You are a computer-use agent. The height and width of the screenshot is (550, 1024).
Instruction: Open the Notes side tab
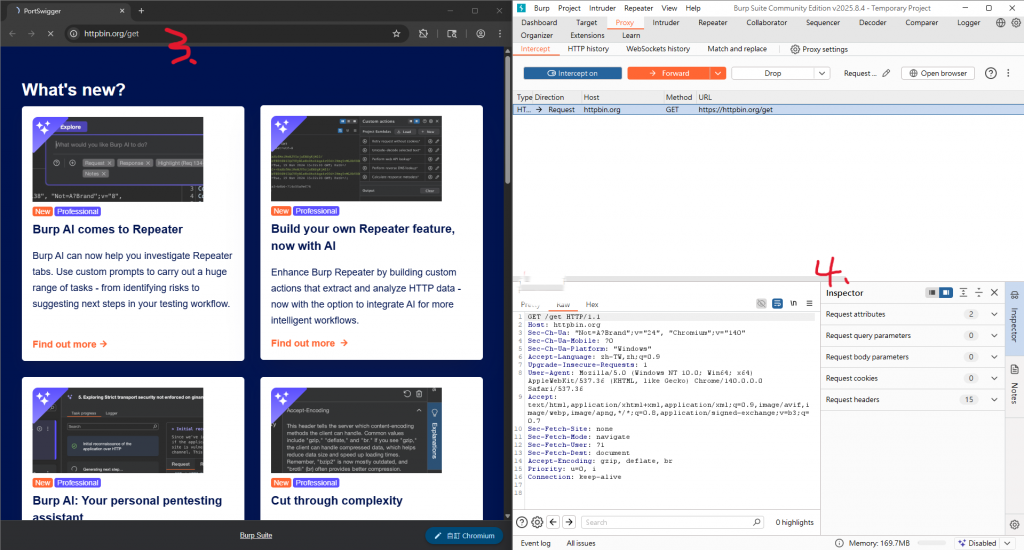1014,385
